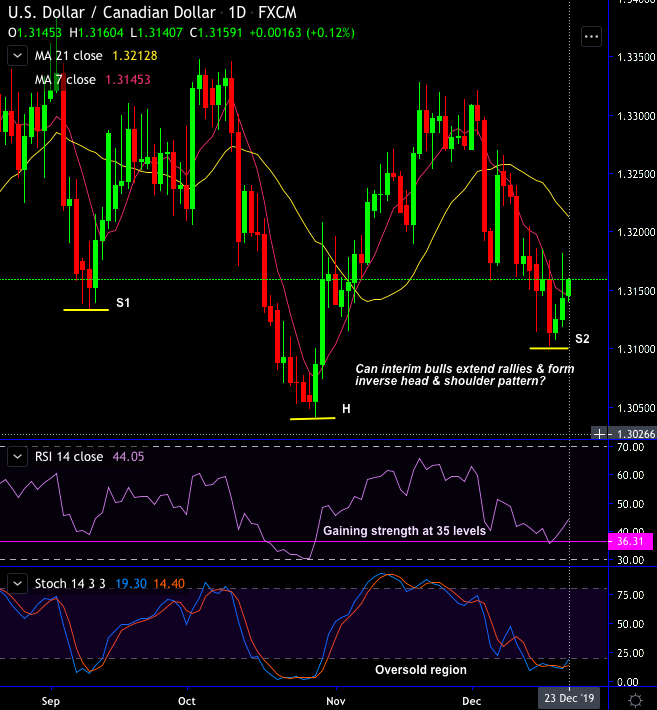Select the S1 annotation label
This screenshot has height=710, width=657.
[x=123, y=302]
